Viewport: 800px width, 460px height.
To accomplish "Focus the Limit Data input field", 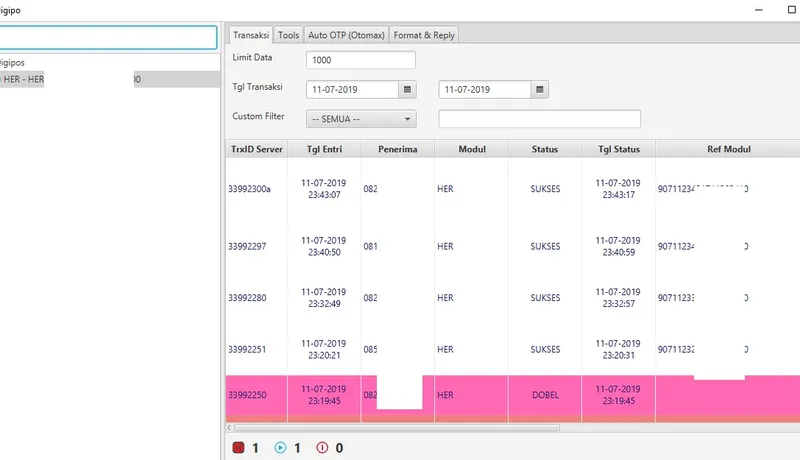I will tap(360, 60).
